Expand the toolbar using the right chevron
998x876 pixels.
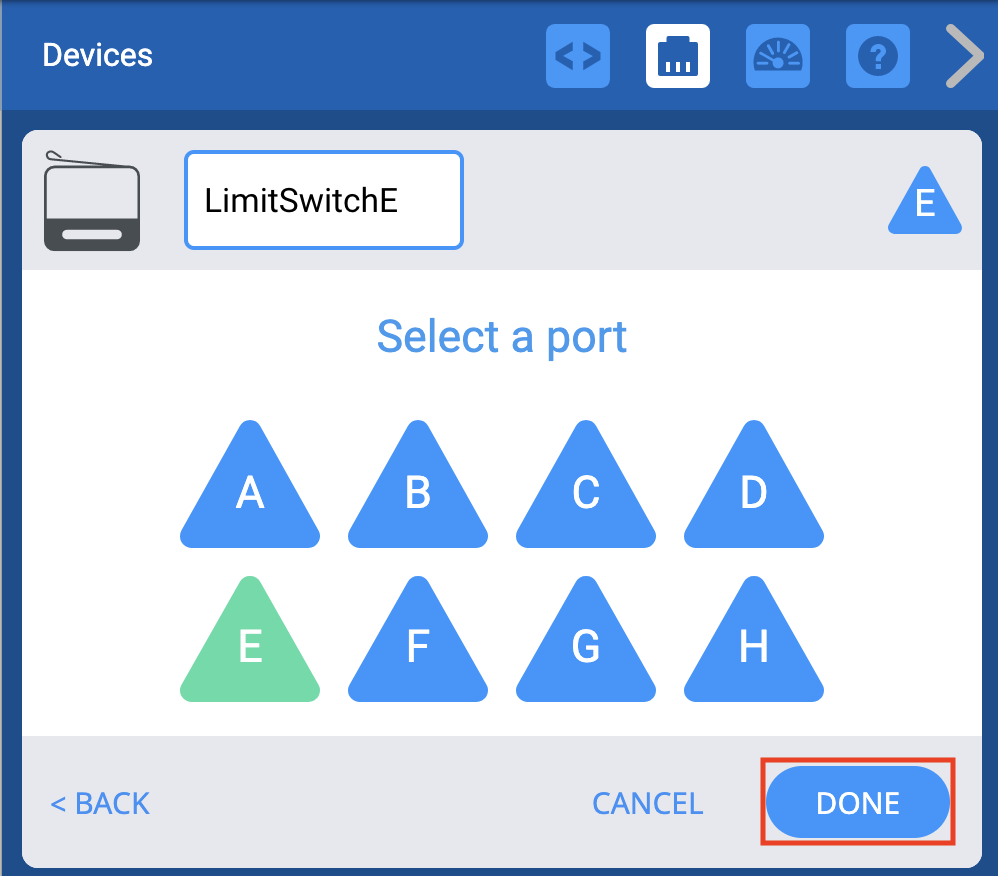click(x=963, y=55)
